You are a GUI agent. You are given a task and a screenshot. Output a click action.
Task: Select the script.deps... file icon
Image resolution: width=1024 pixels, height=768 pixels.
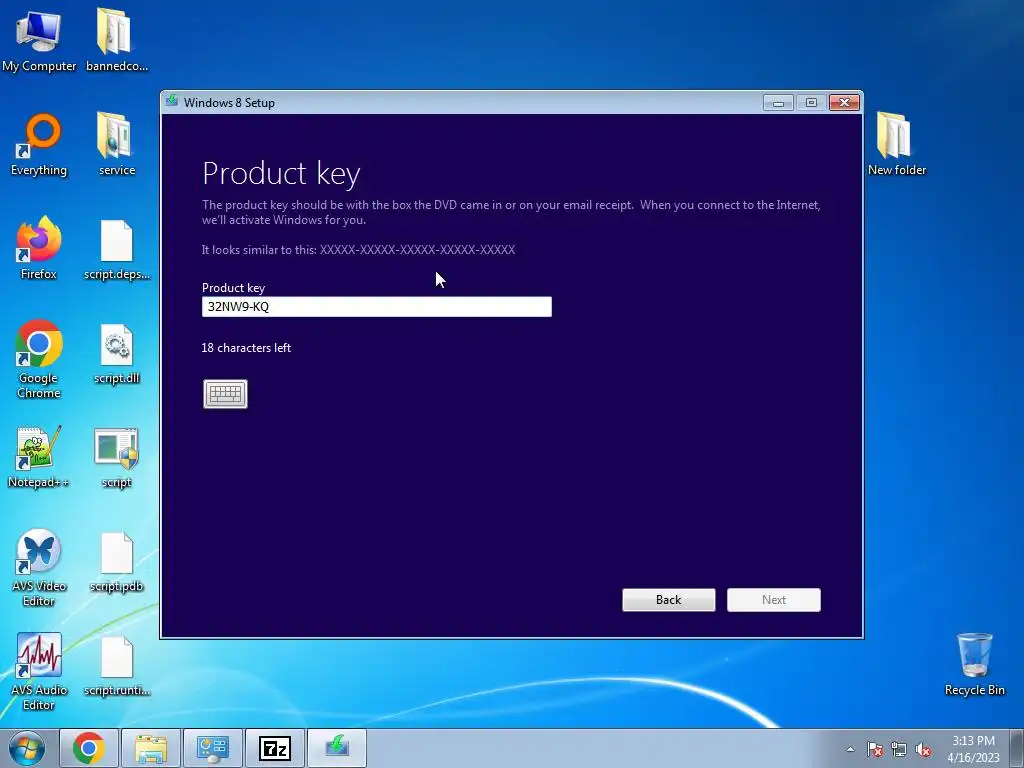tap(116, 251)
